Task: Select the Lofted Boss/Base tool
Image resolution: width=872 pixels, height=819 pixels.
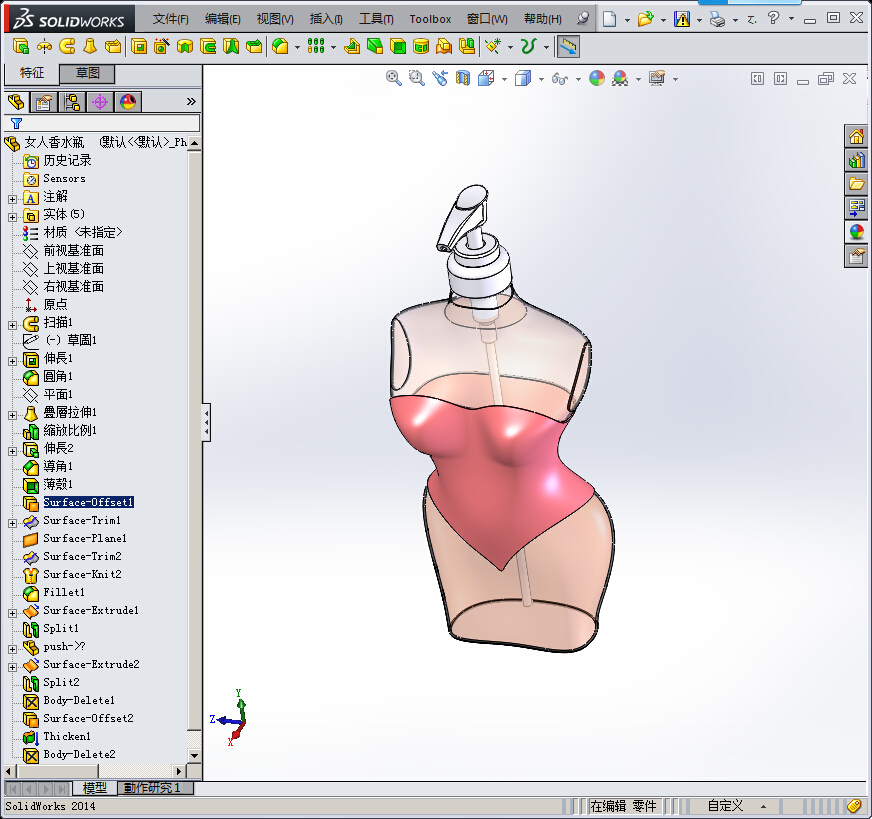Action: (90, 47)
